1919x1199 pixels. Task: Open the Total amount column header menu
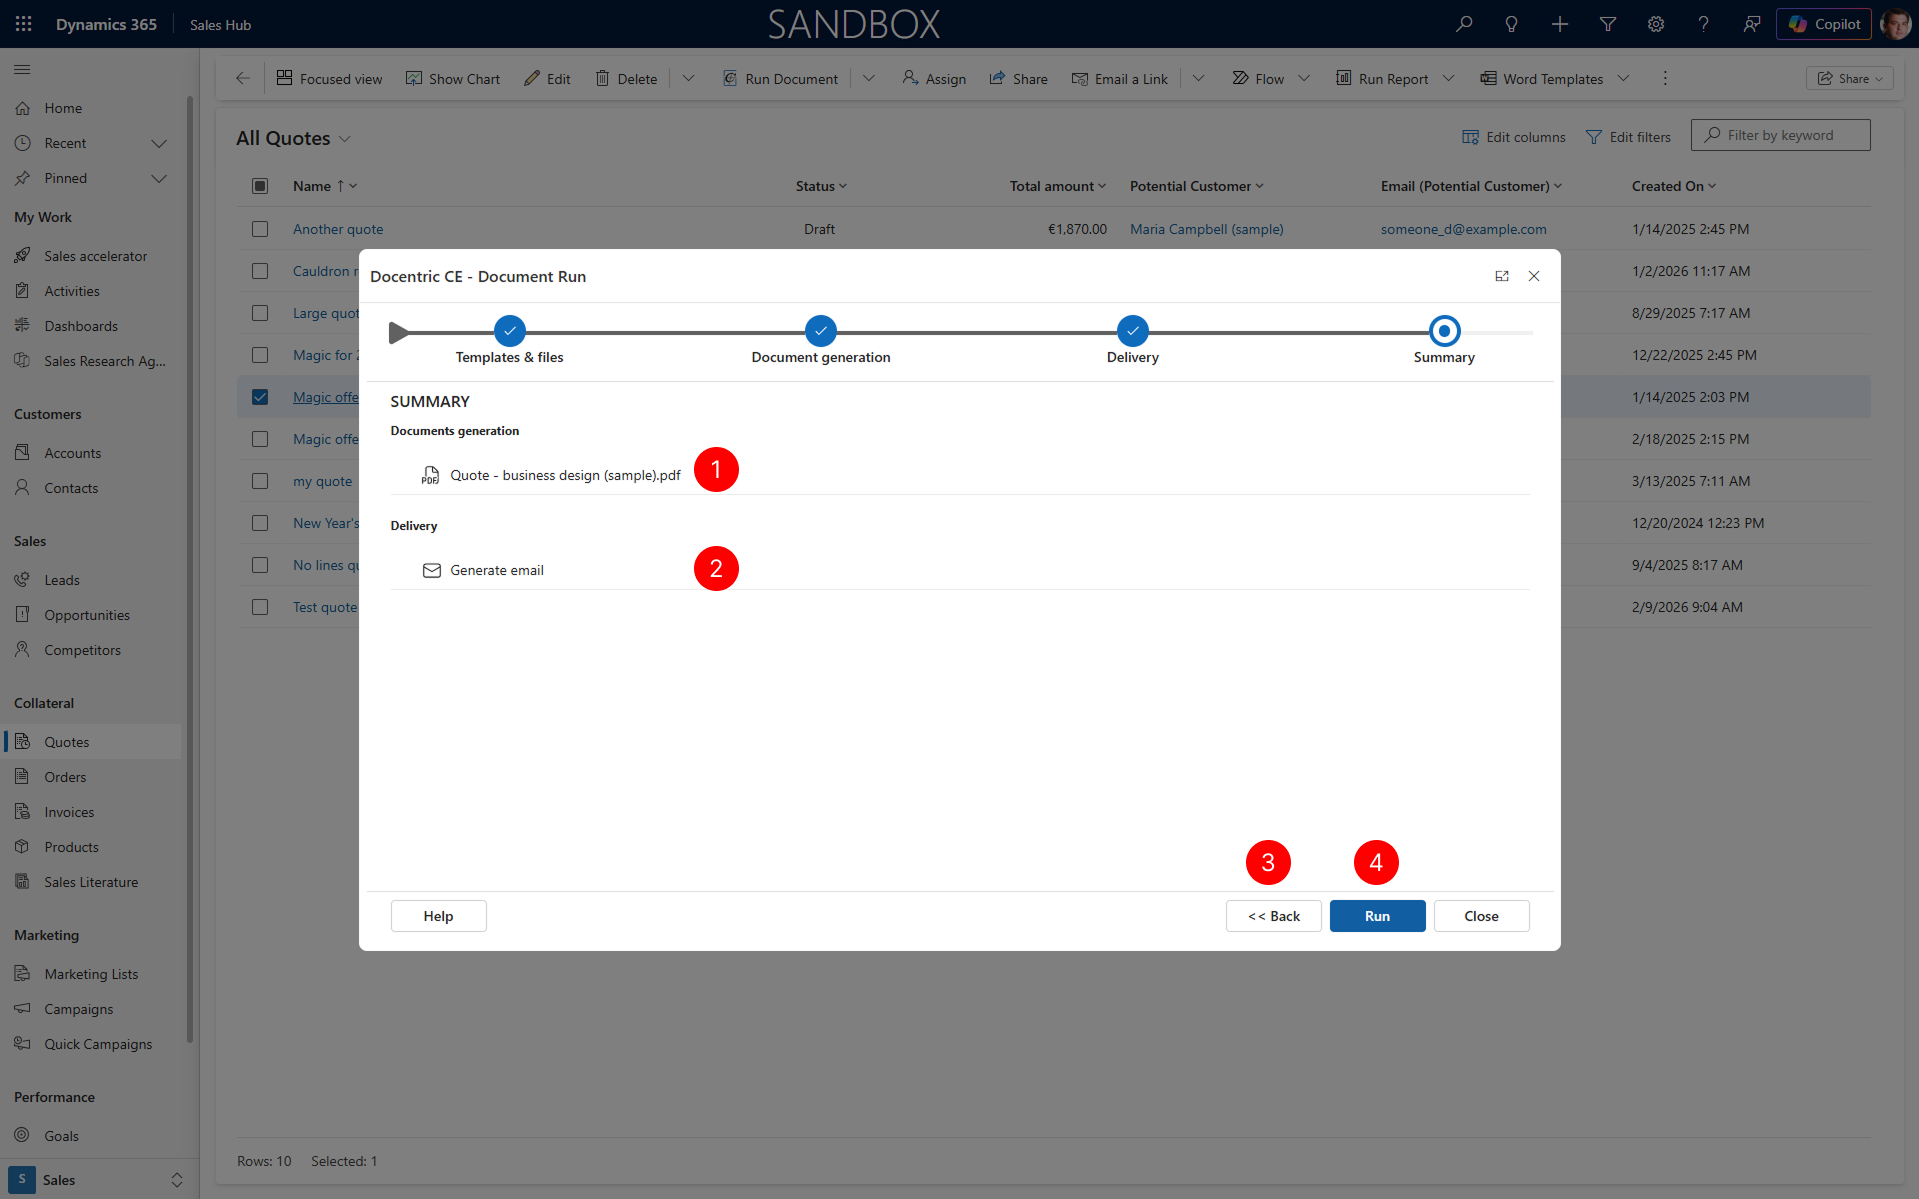click(x=1058, y=186)
